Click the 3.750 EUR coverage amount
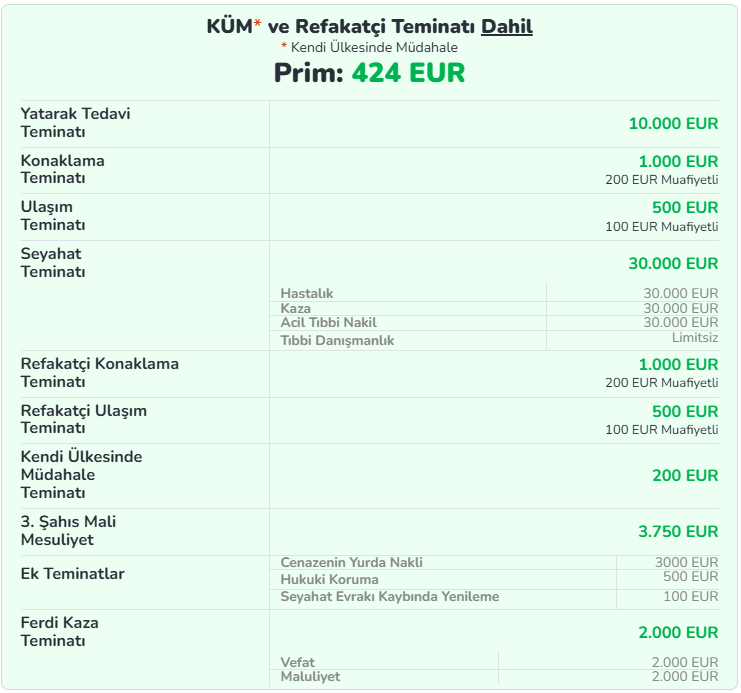Viewport: 741px width, 693px height. 678,531
